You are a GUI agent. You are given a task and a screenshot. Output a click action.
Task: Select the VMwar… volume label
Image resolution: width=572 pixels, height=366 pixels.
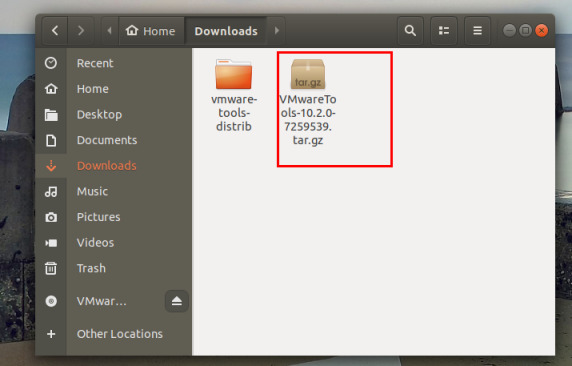[102, 301]
